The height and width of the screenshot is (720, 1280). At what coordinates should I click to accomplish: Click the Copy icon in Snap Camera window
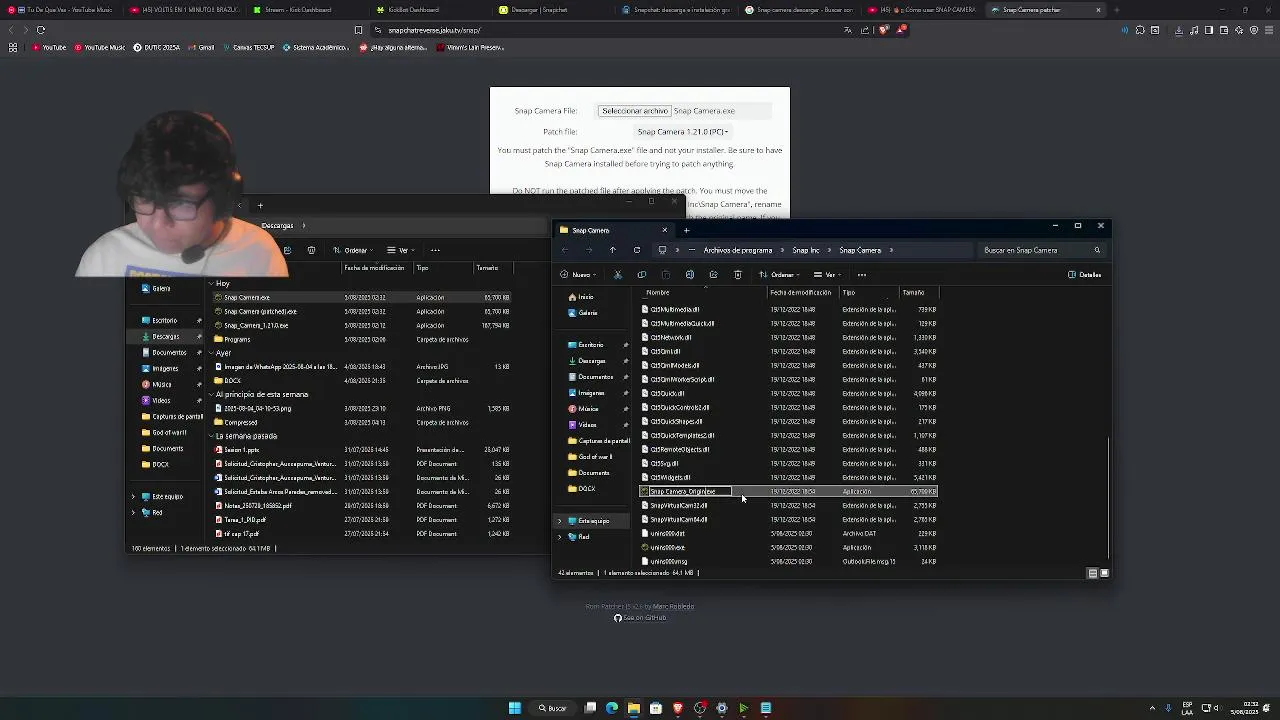642,275
